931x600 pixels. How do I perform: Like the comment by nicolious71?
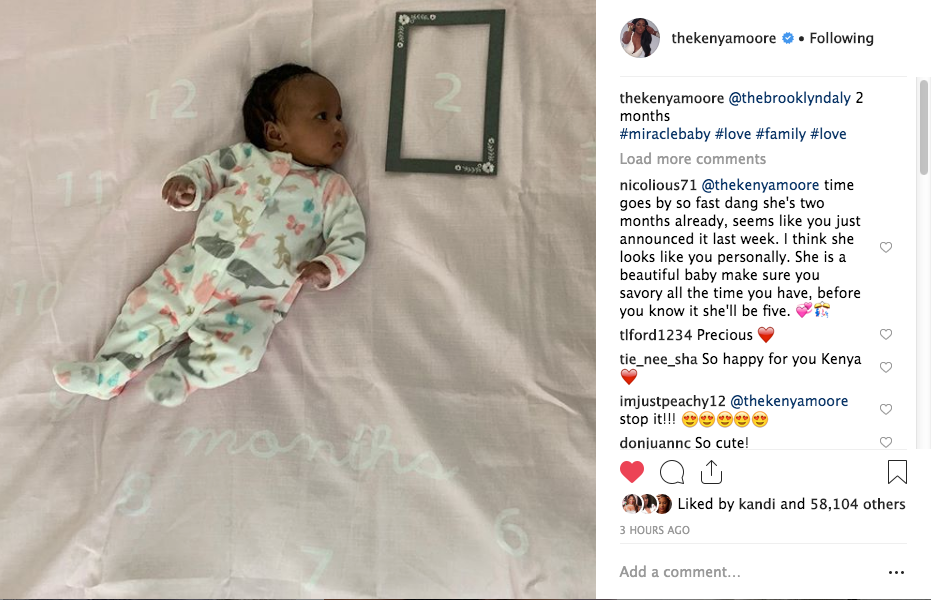click(x=886, y=247)
